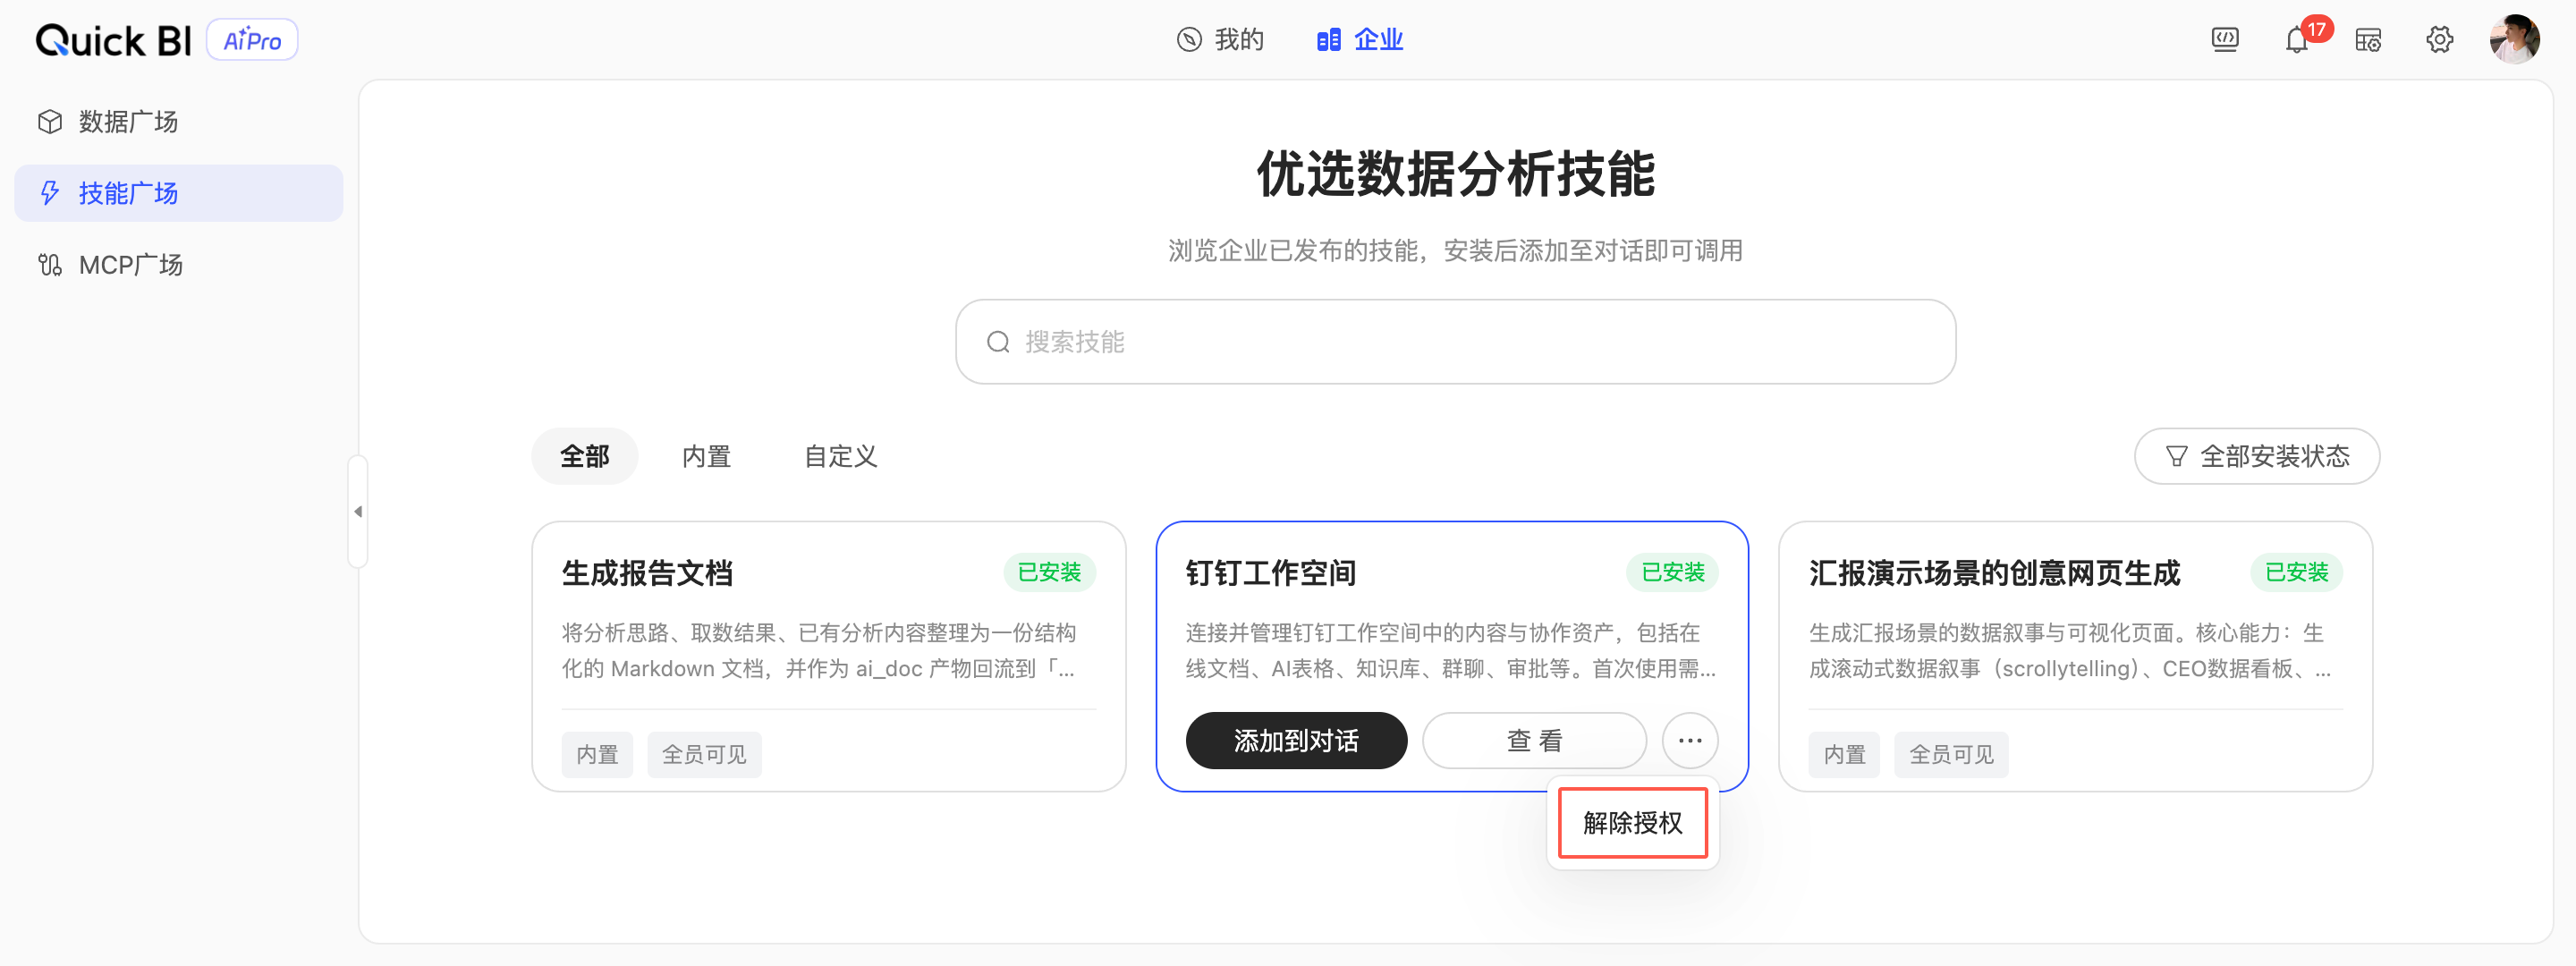Click the MCP广场 connector icon
2576x966 pixels.
[50, 265]
